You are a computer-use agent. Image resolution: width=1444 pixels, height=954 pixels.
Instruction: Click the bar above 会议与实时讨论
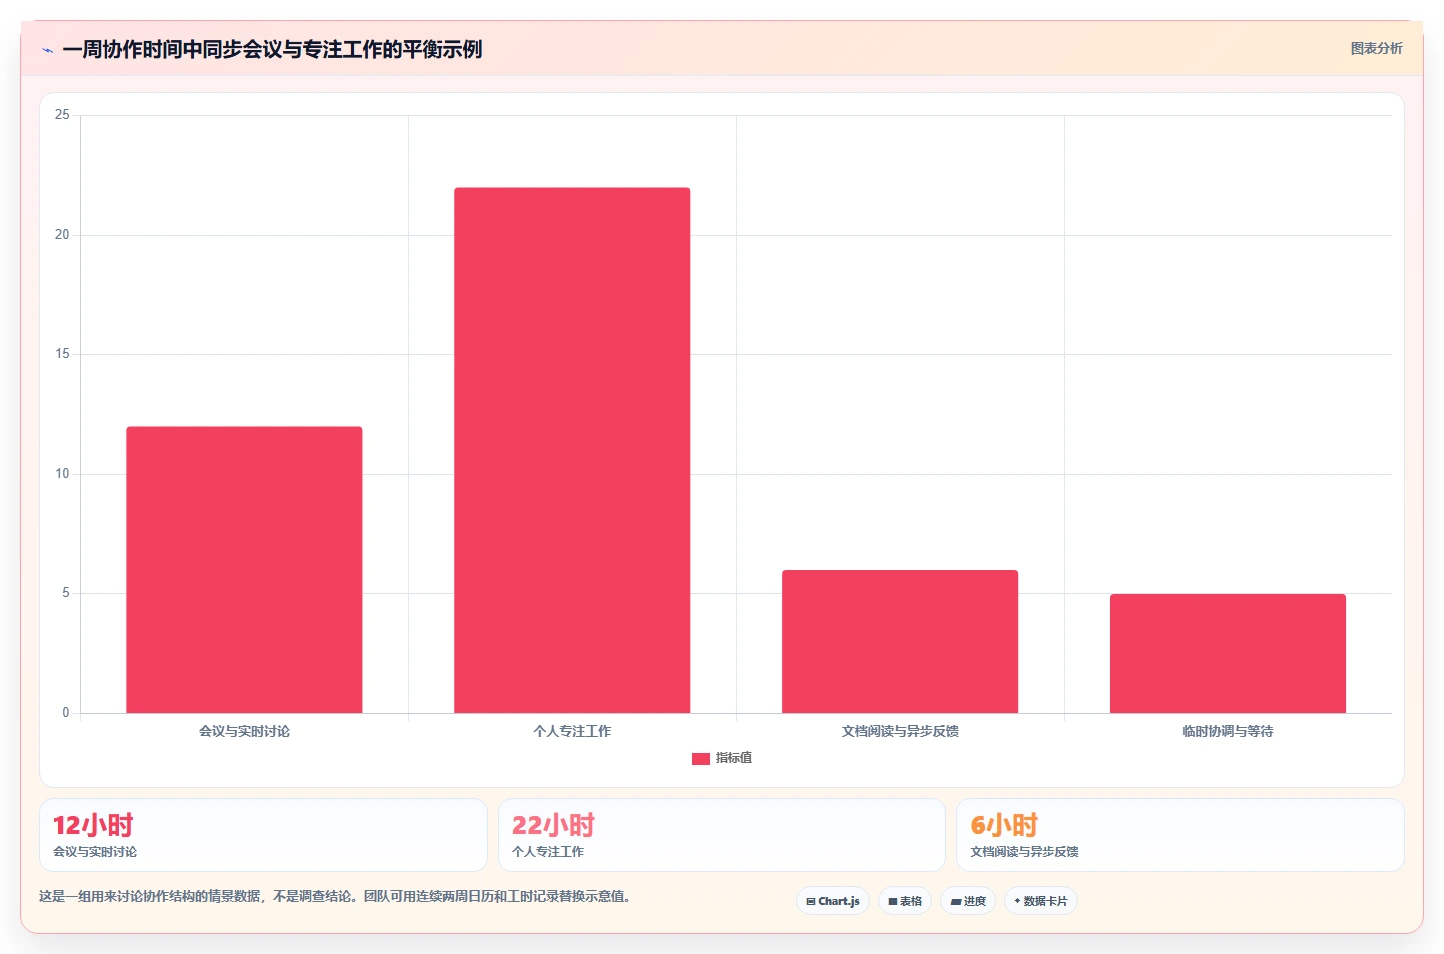pyautogui.click(x=244, y=570)
